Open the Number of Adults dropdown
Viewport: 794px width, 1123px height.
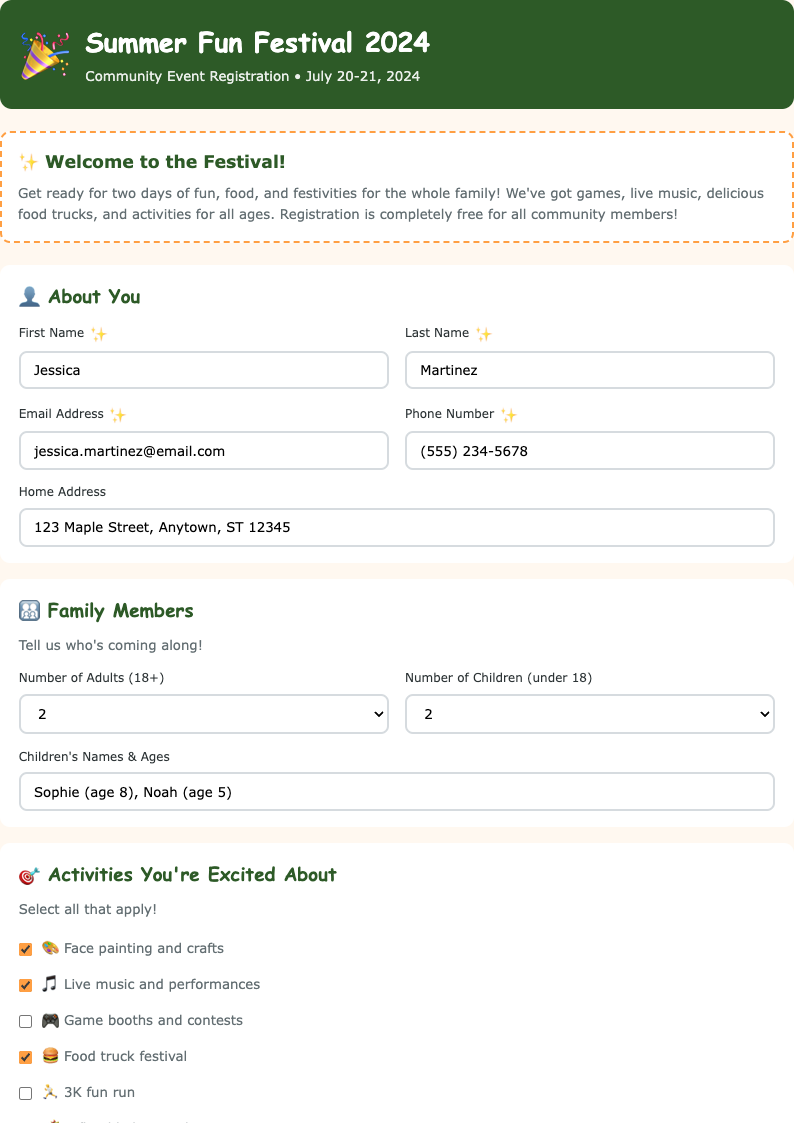204,714
